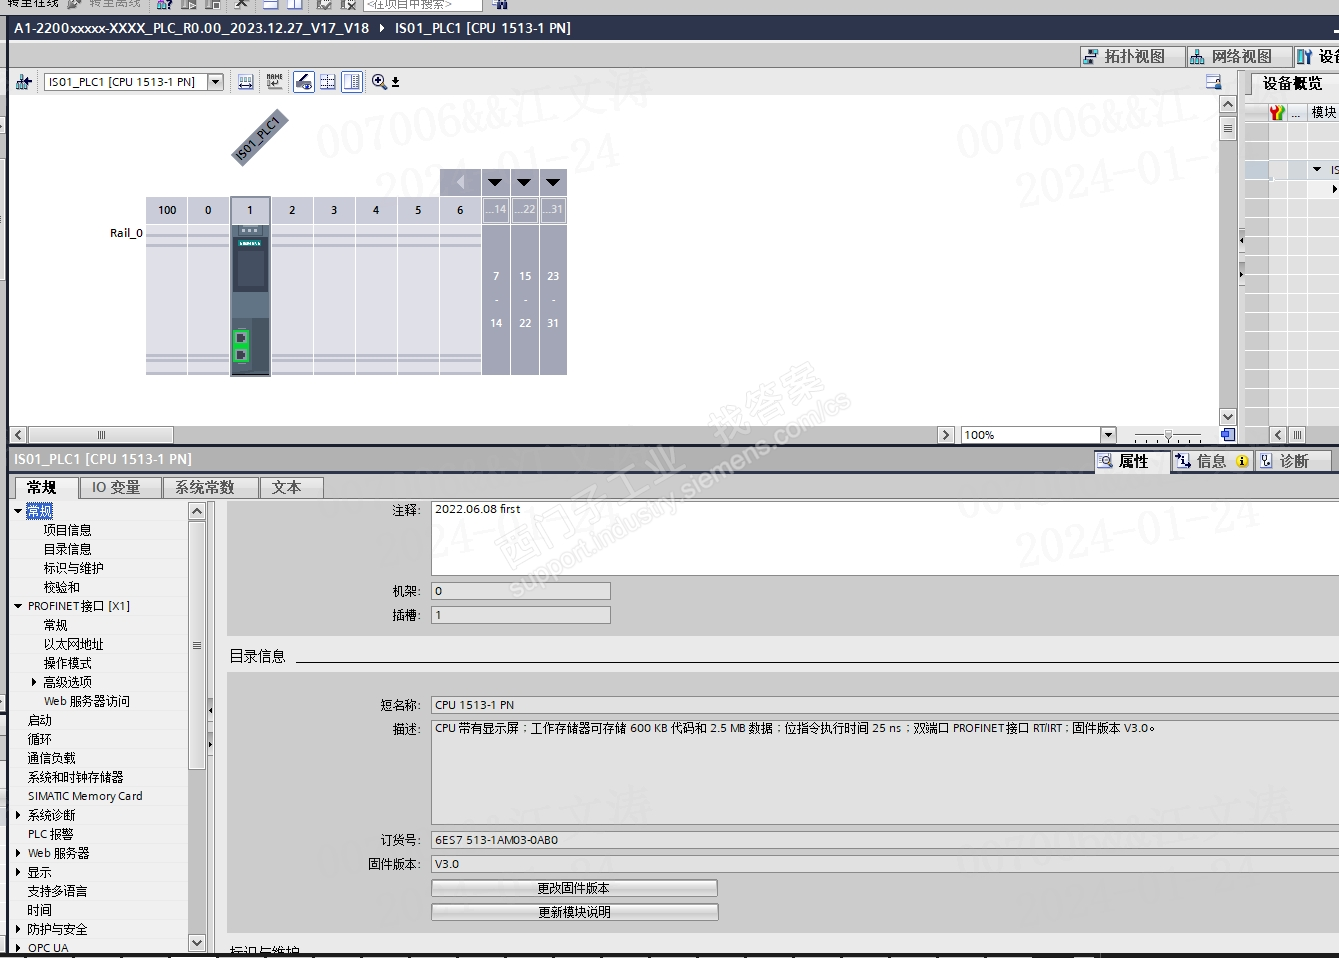Click the zoom magnifier icon

(x=379, y=82)
